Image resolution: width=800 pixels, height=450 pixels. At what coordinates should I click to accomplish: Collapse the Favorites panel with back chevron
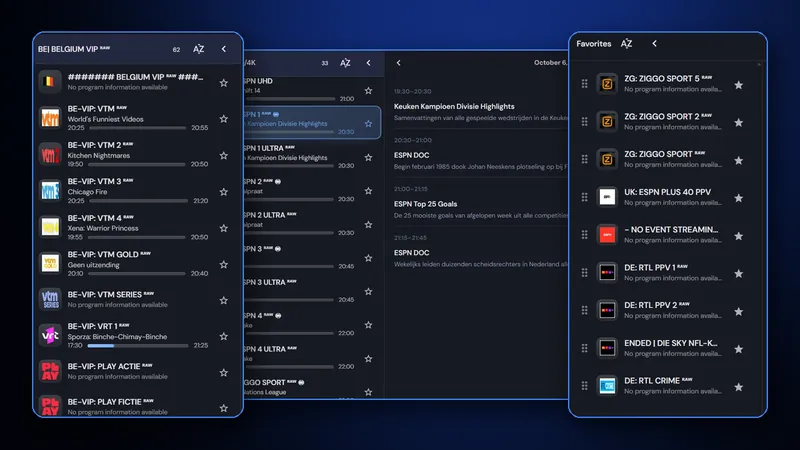point(655,44)
